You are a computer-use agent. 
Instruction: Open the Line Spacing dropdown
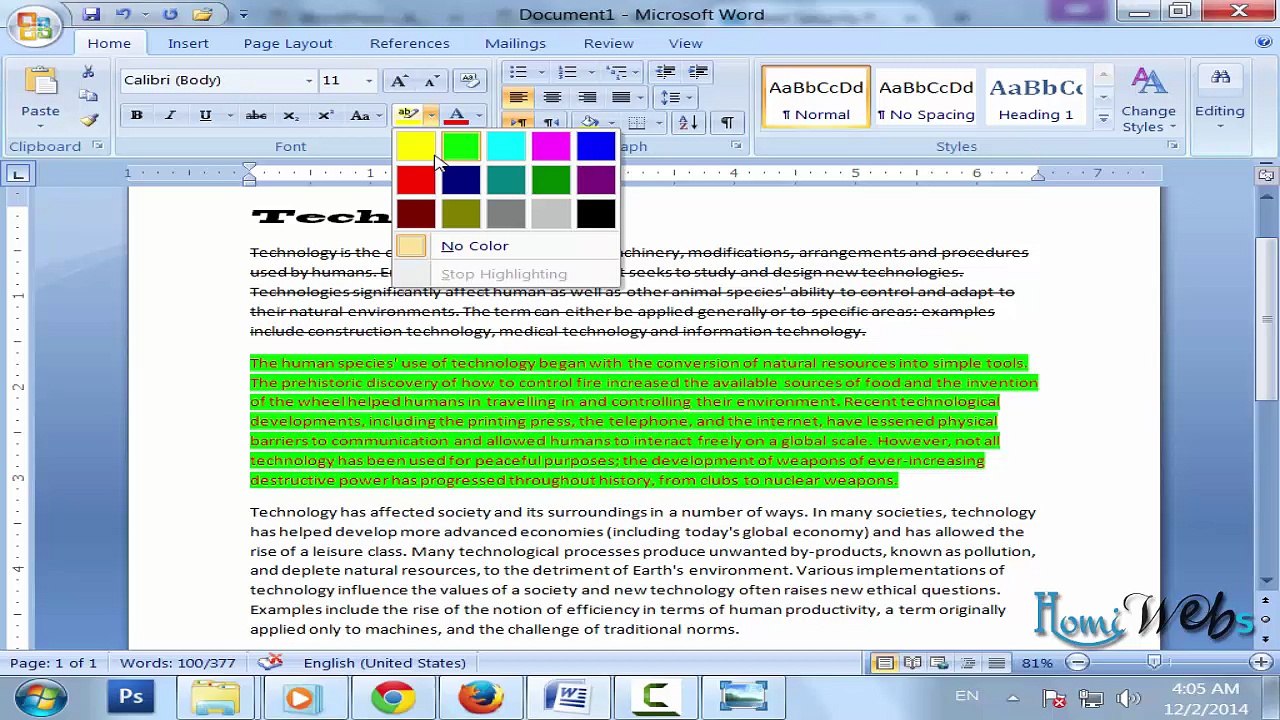coord(674,97)
